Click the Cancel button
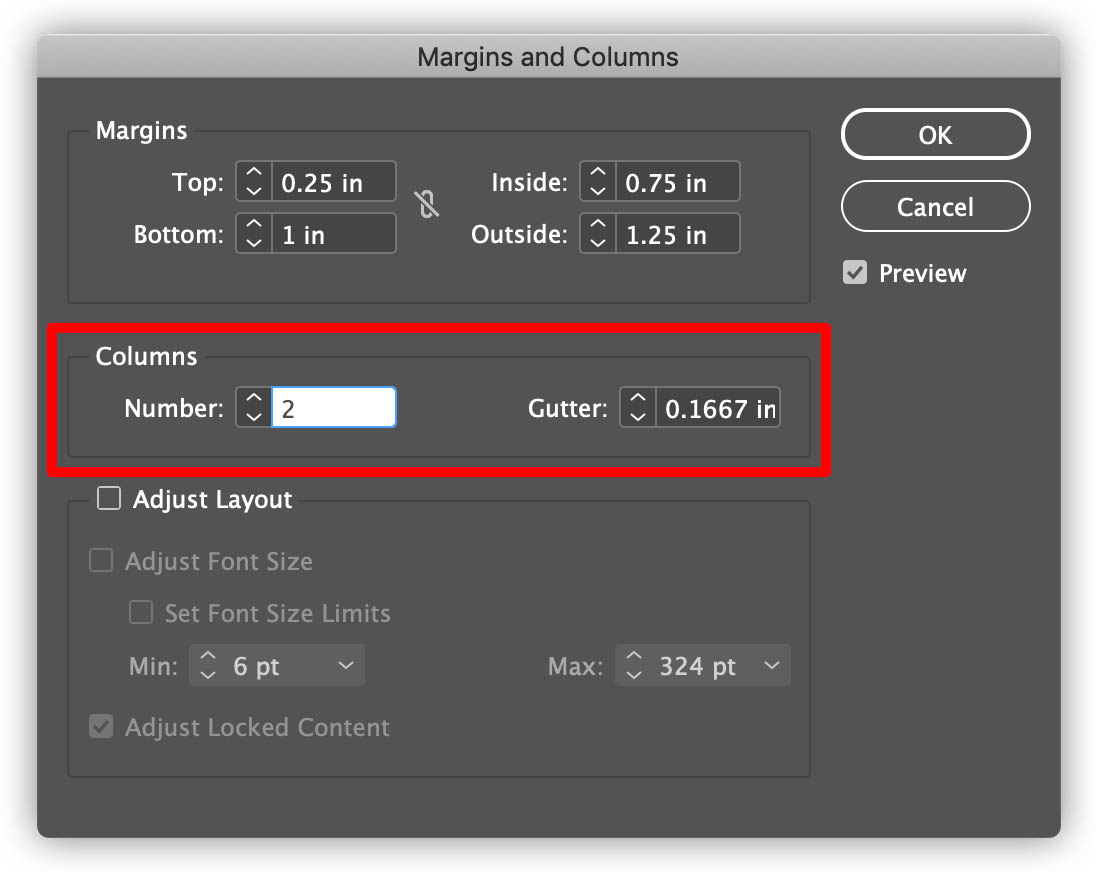Image resolution: width=1096 pixels, height=872 pixels. 935,207
